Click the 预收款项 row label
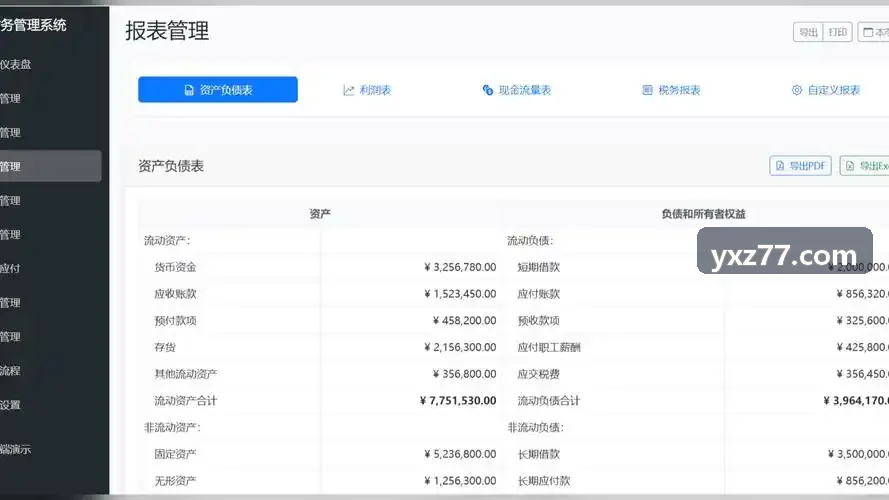Viewport: 889px width, 500px height. coord(539,320)
